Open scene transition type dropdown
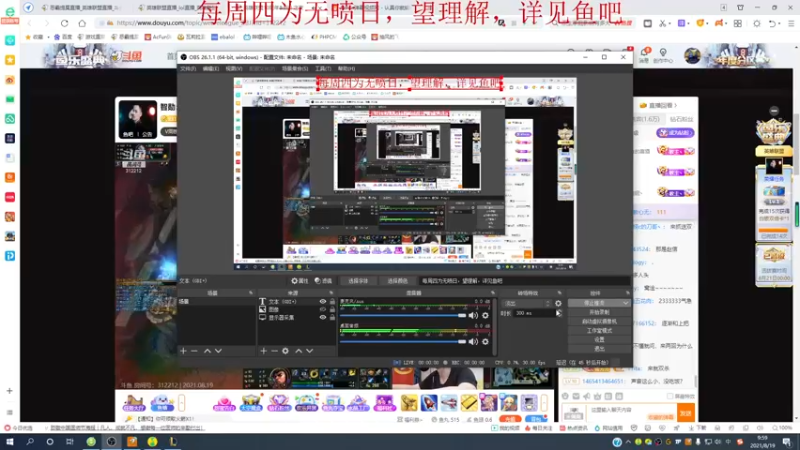This screenshot has width=800, height=450. pyautogui.click(x=526, y=303)
